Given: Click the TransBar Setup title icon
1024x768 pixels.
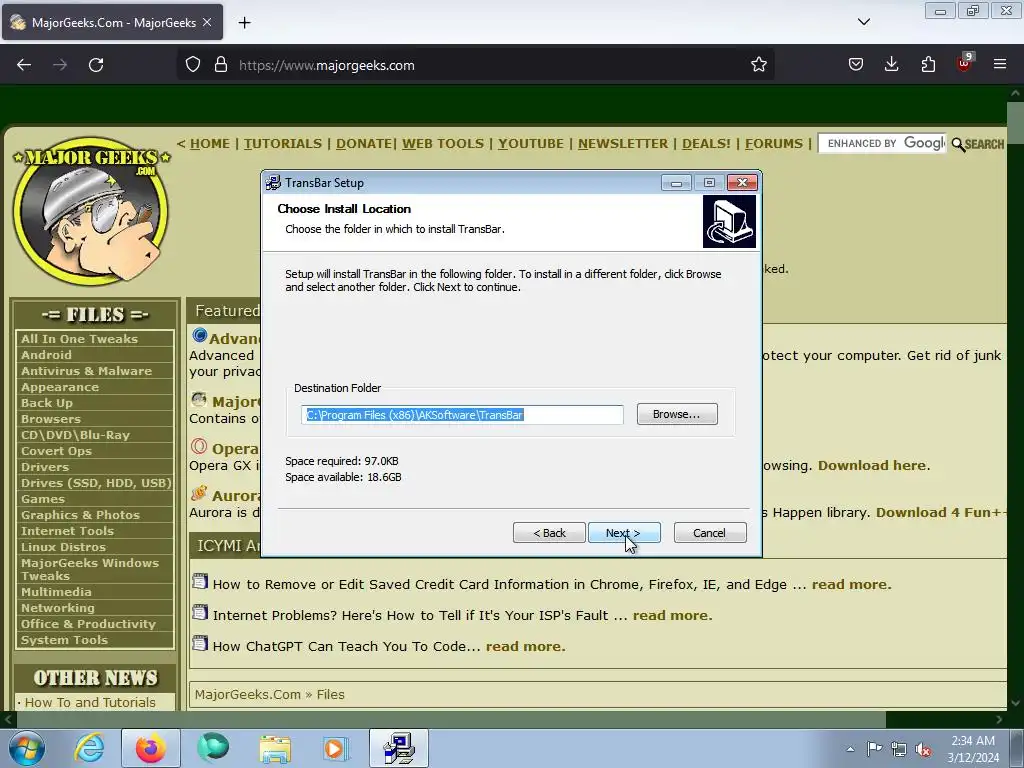Looking at the screenshot, I should tap(273, 183).
